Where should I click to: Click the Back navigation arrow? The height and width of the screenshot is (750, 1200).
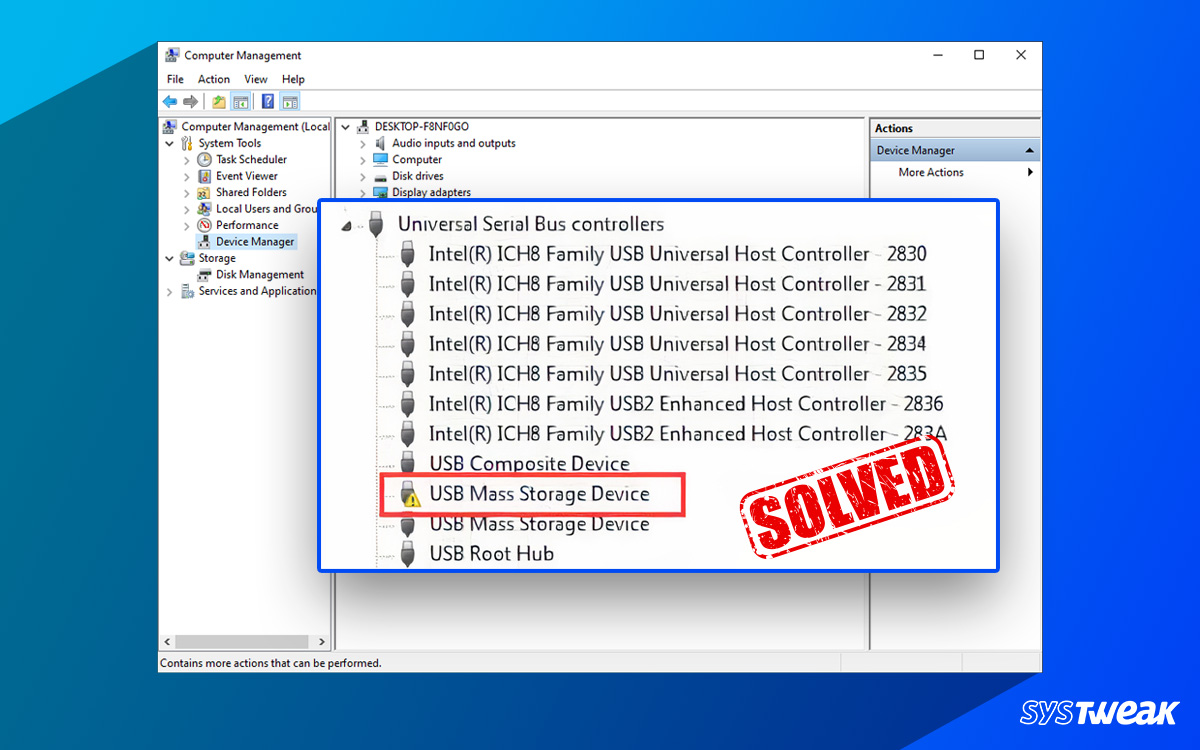coord(169,101)
